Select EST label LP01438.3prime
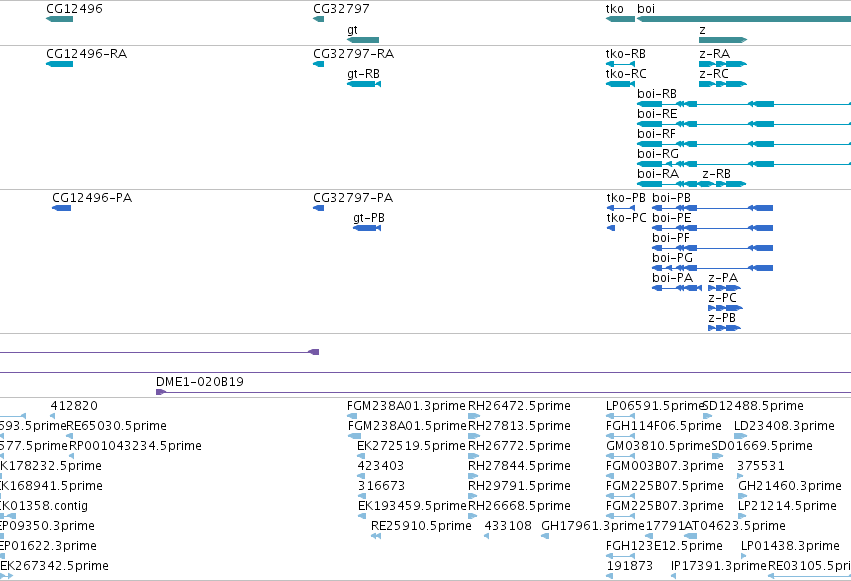Screen dimensions: 851x581 (x=790, y=546)
